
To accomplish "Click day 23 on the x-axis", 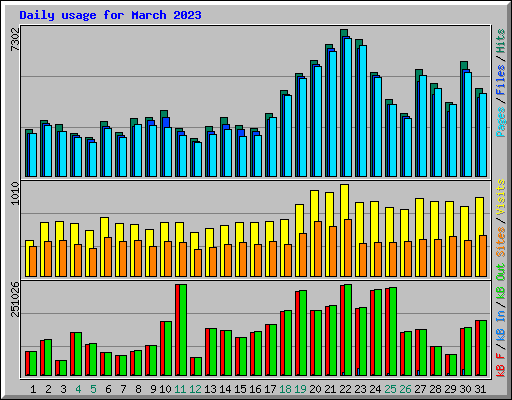I will [360, 389].
